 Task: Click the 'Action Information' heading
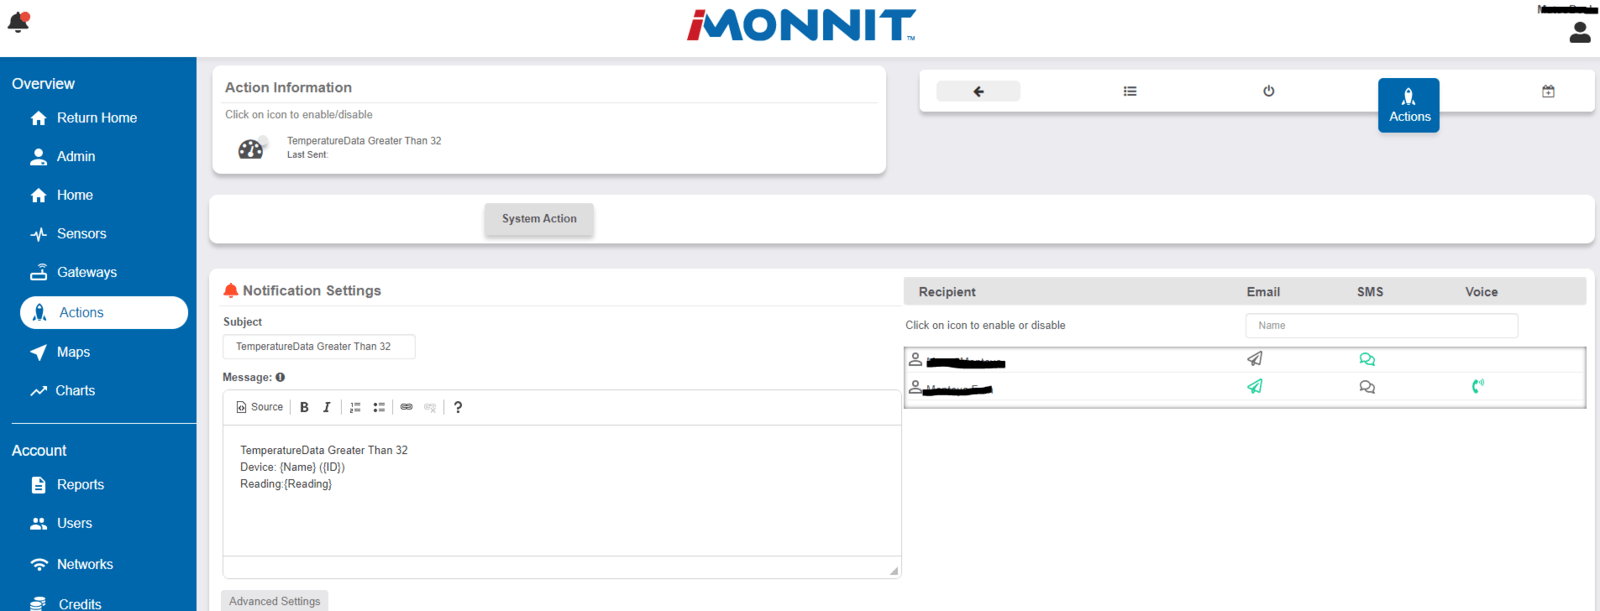pyautogui.click(x=288, y=88)
